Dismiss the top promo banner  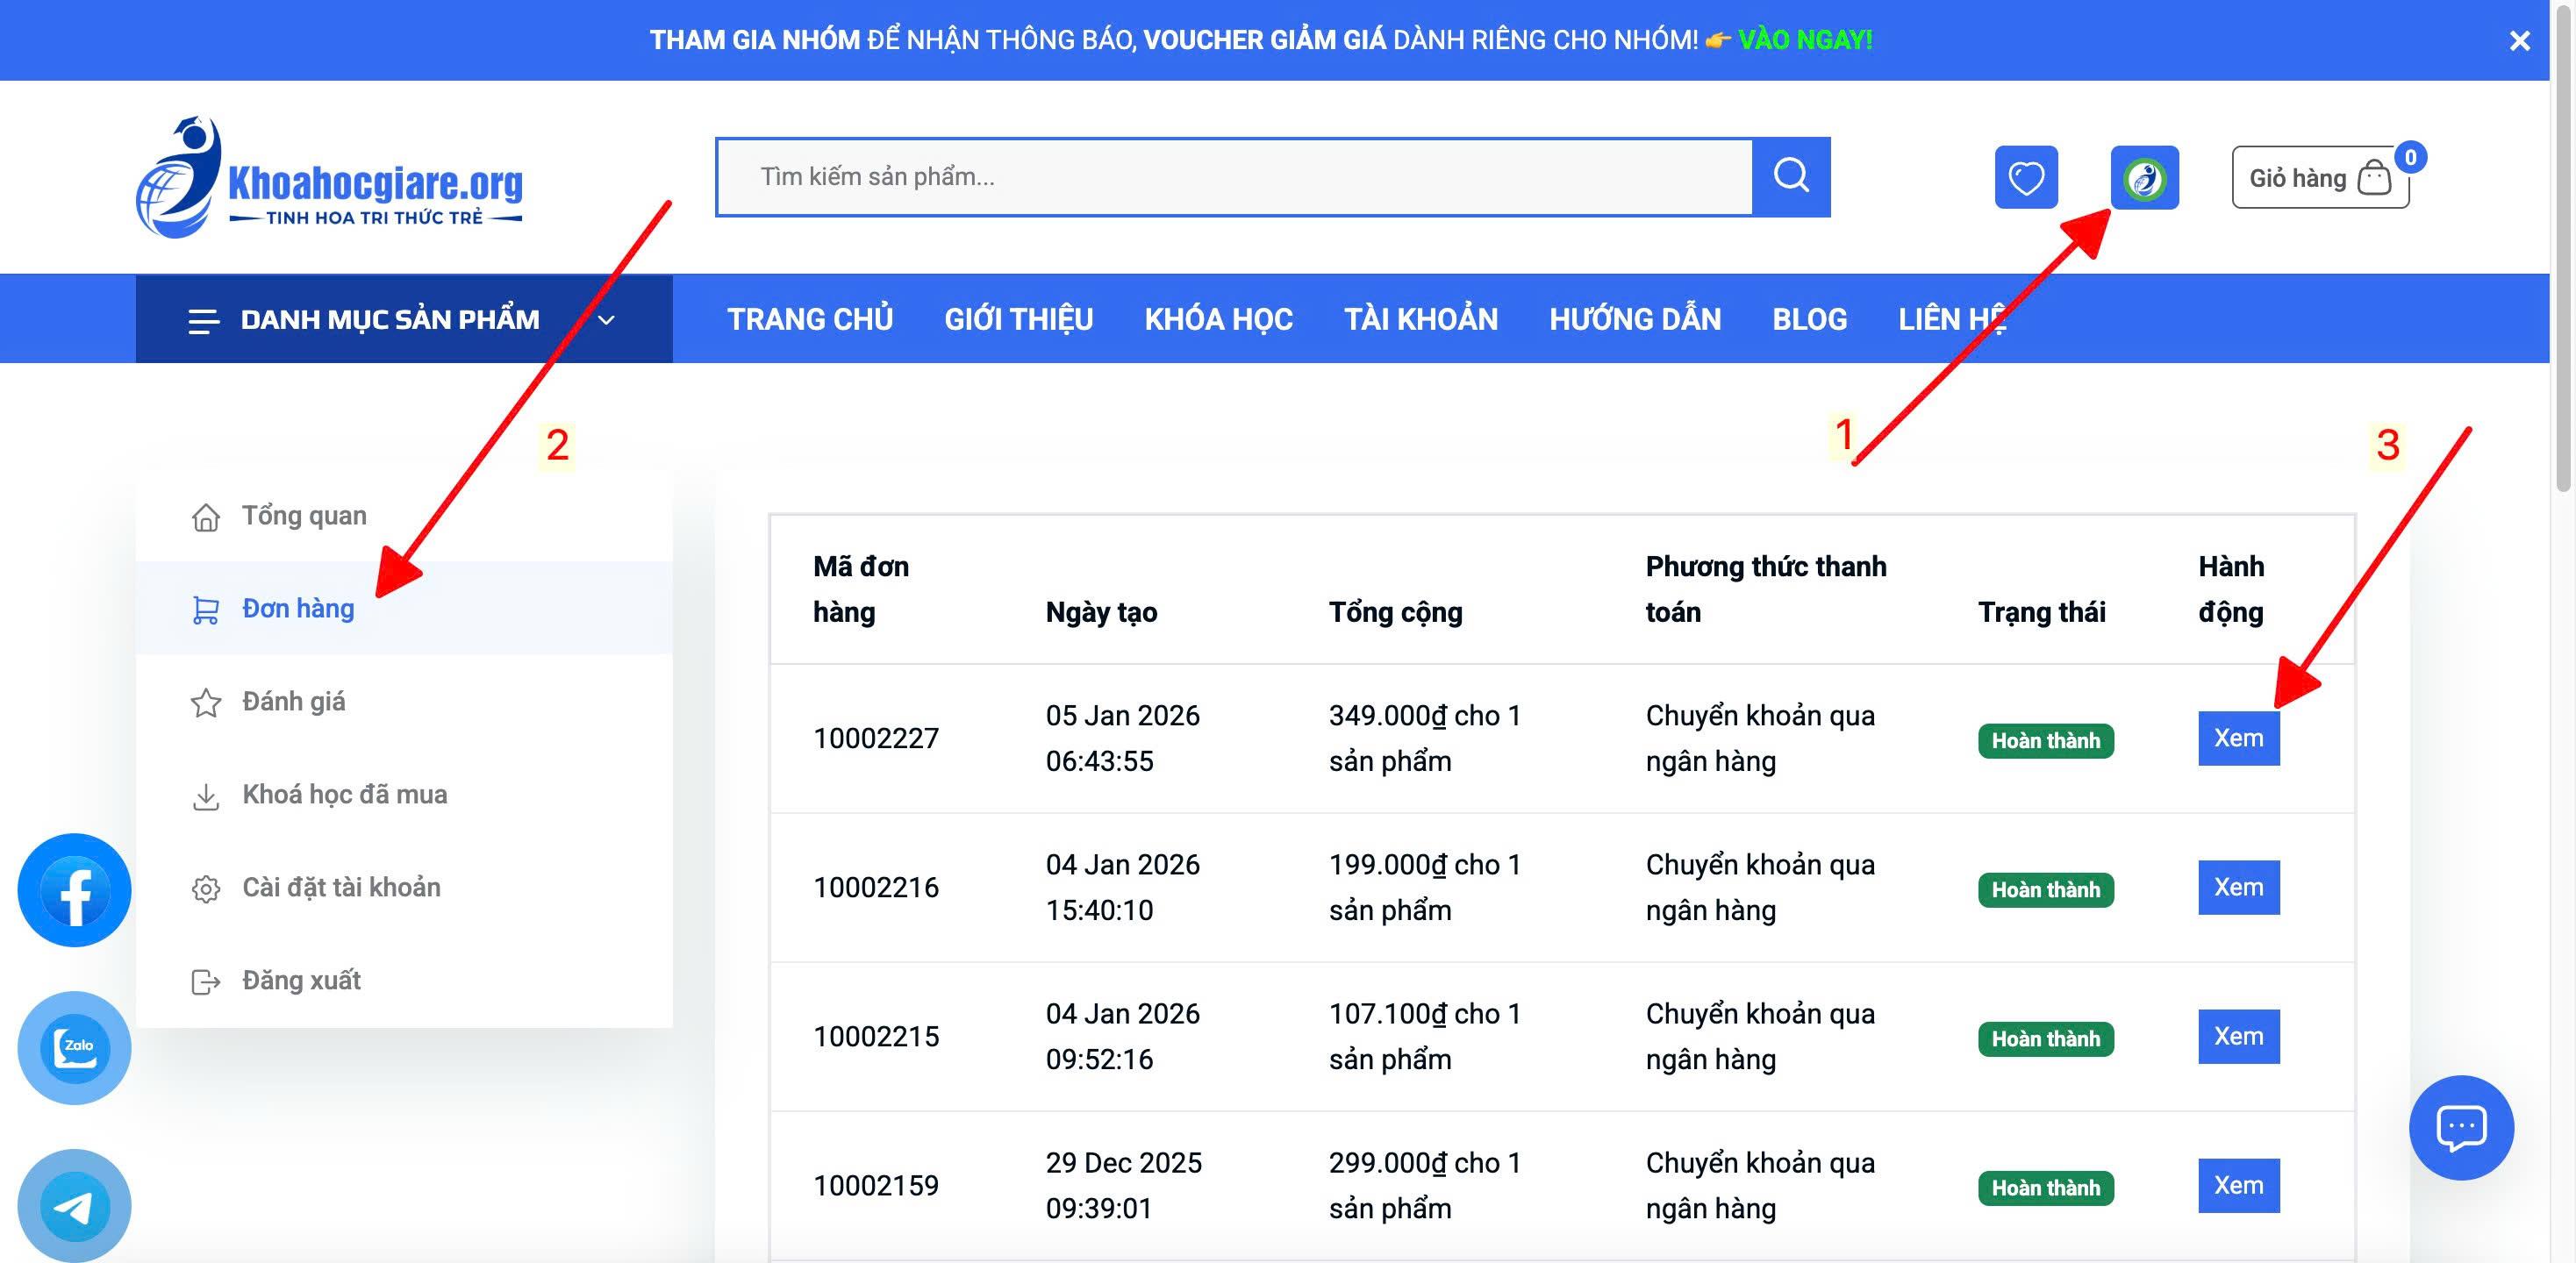2519,41
